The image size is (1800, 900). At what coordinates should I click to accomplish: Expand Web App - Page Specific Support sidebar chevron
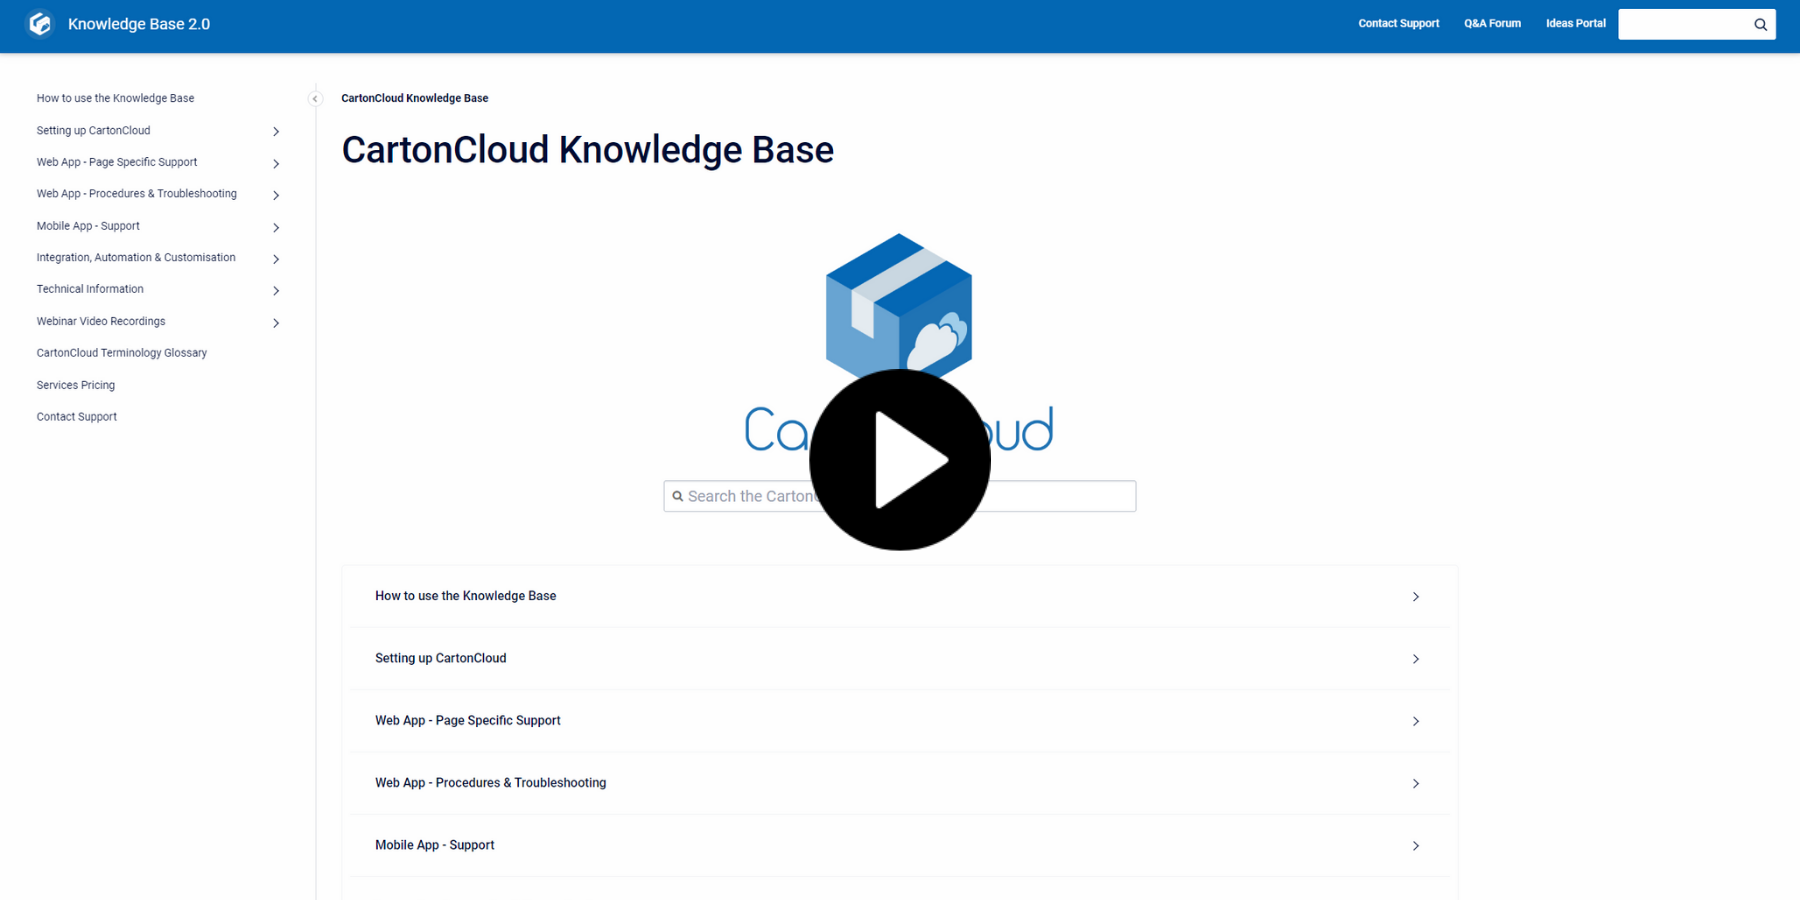coord(276,163)
